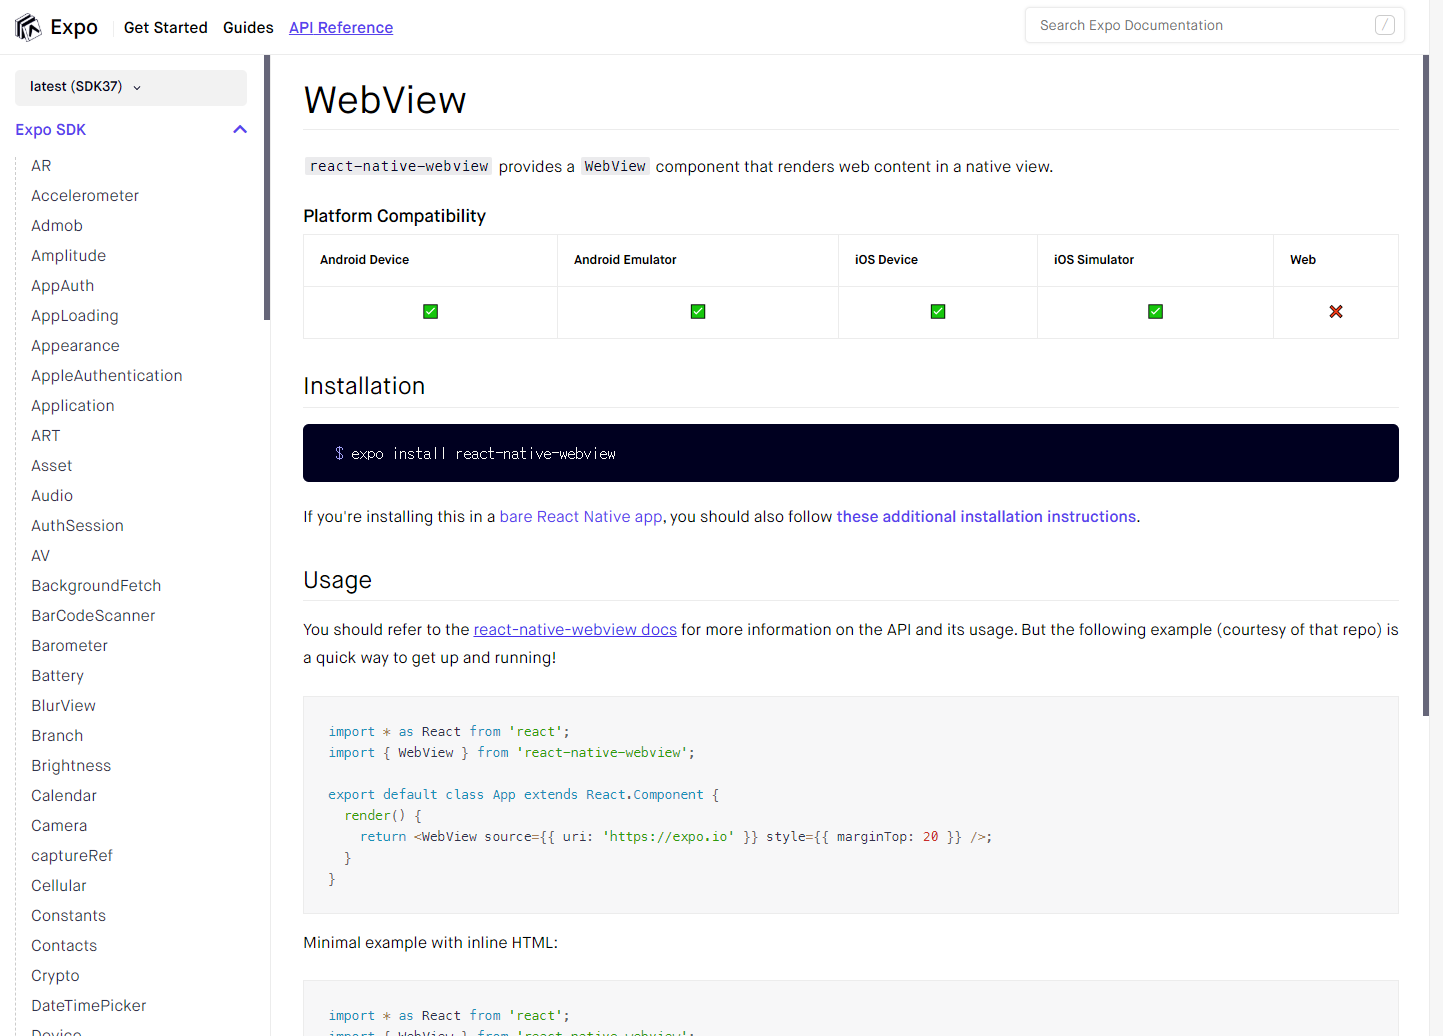The height and width of the screenshot is (1036, 1443).
Task: Click the green check under iOS Simulator
Action: (x=1155, y=312)
